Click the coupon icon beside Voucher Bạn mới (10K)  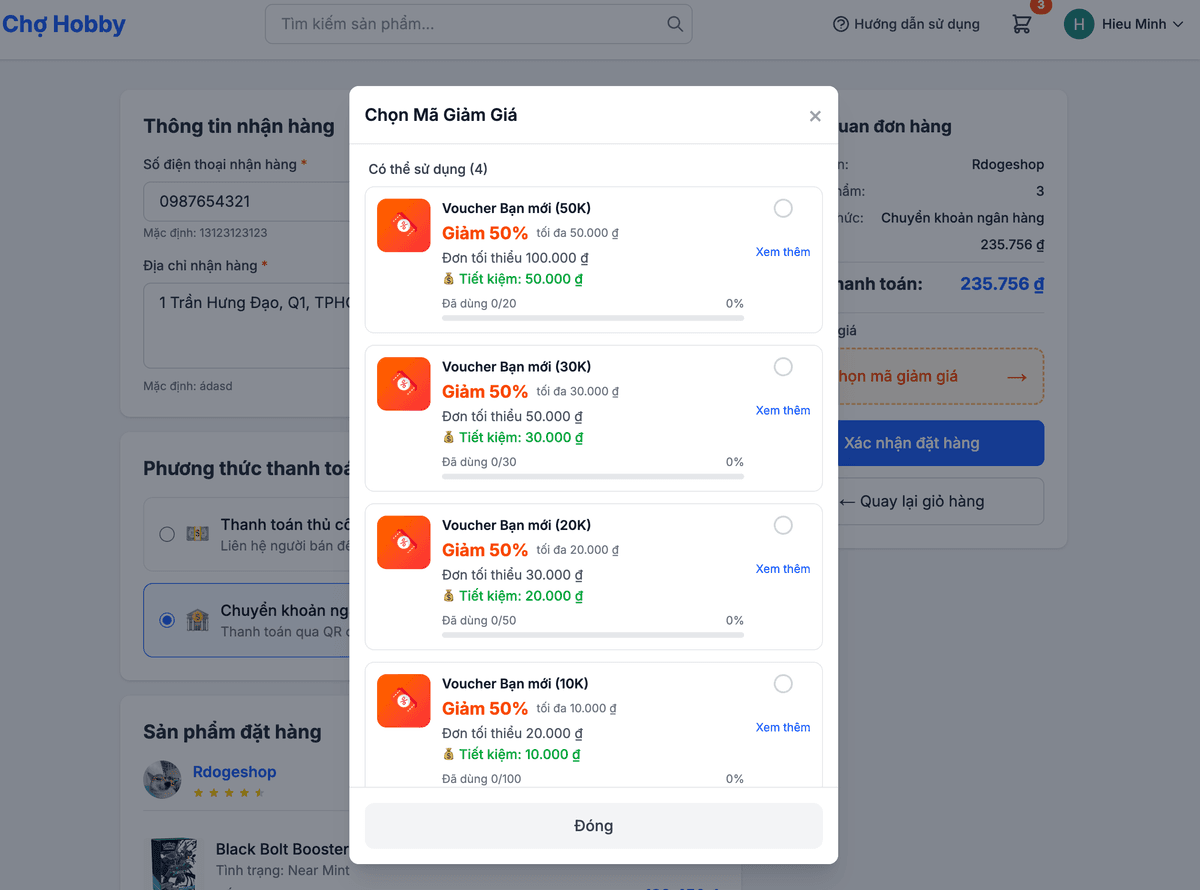click(403, 700)
